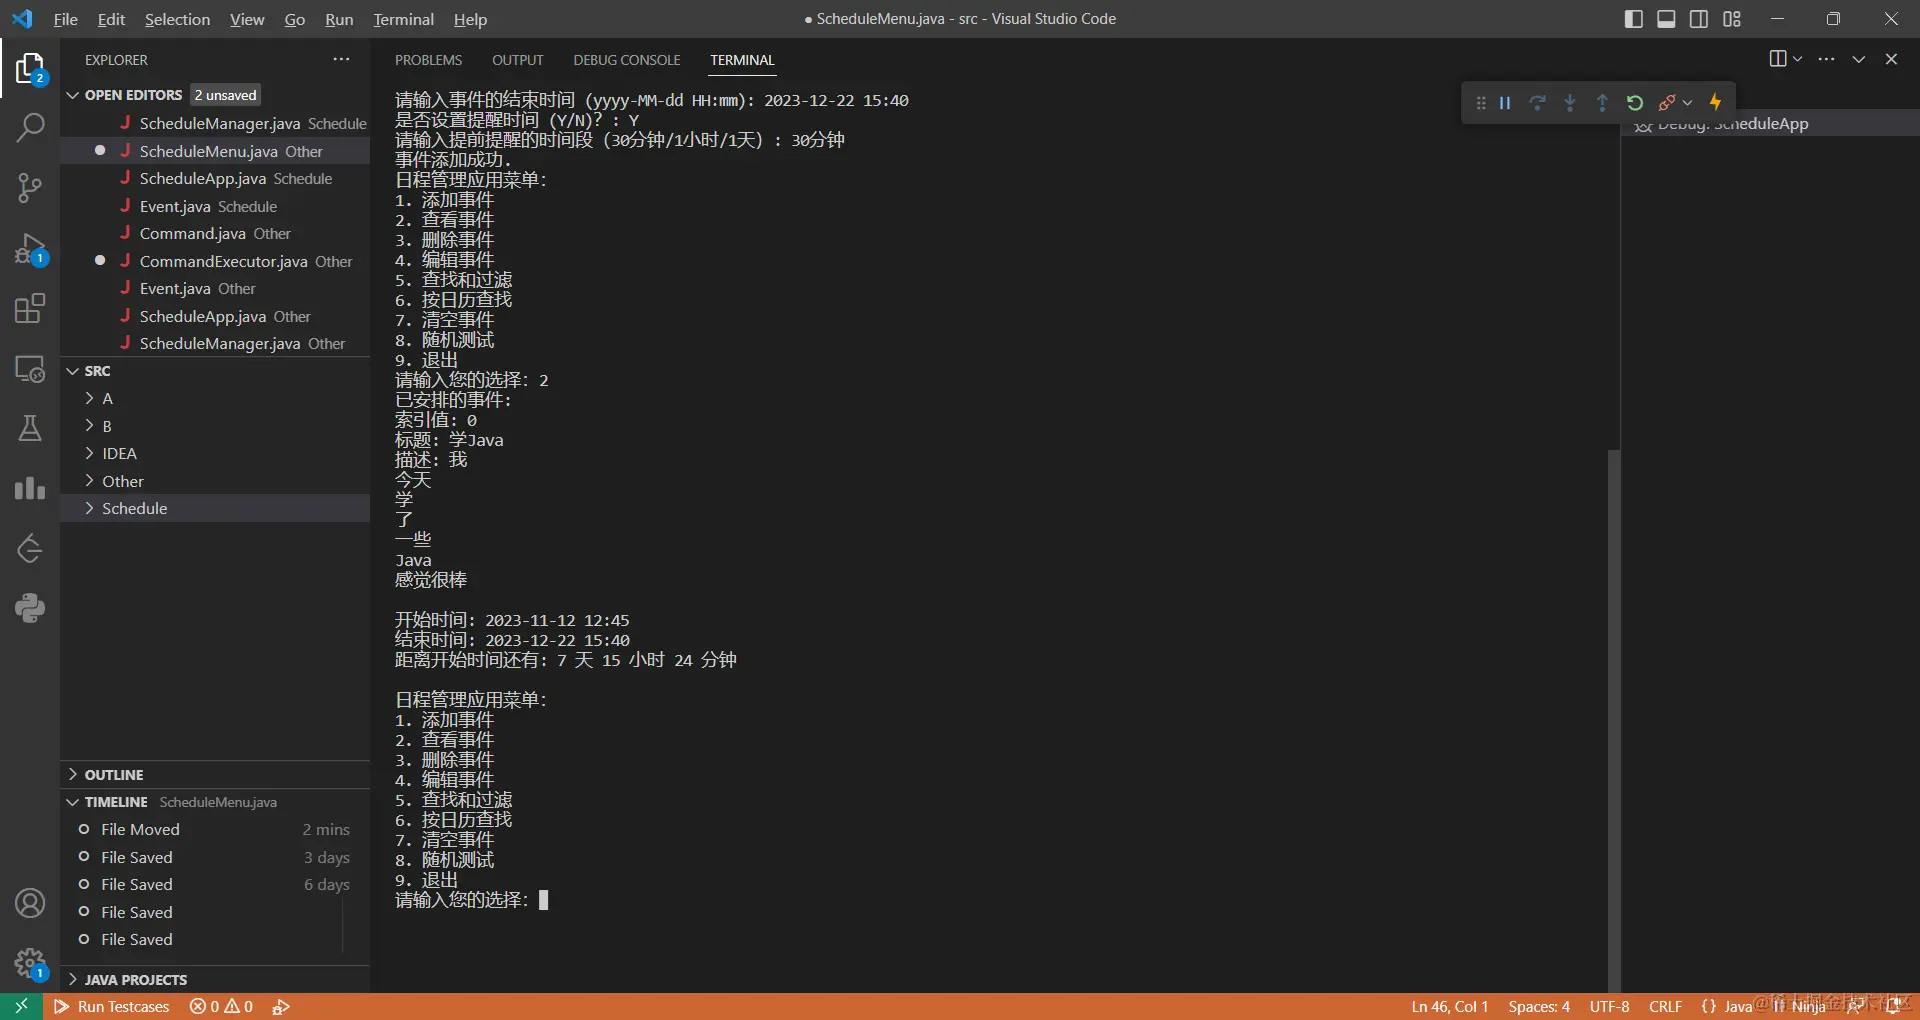Disconnect the debugger with plug icon
1920x1020 pixels.
[1666, 103]
